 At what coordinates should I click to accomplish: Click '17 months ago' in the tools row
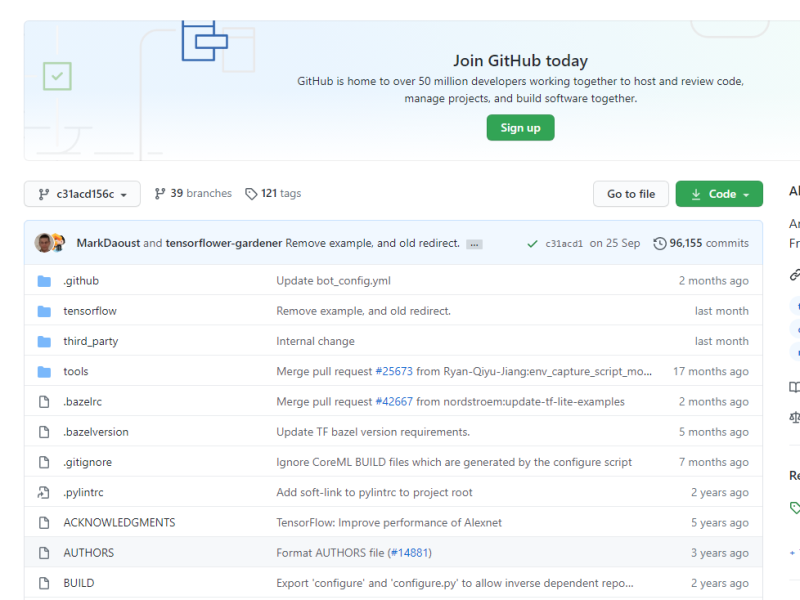click(x=711, y=371)
